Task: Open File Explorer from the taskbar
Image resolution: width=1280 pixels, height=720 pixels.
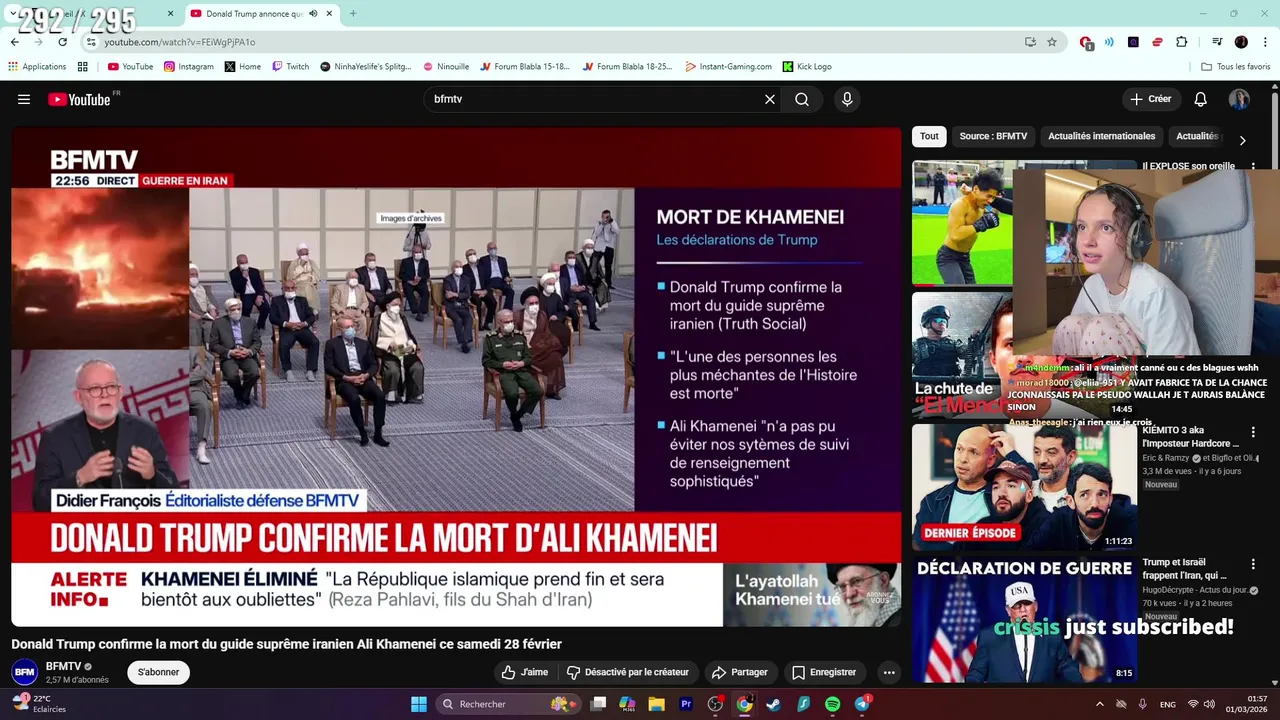Action: coord(656,704)
